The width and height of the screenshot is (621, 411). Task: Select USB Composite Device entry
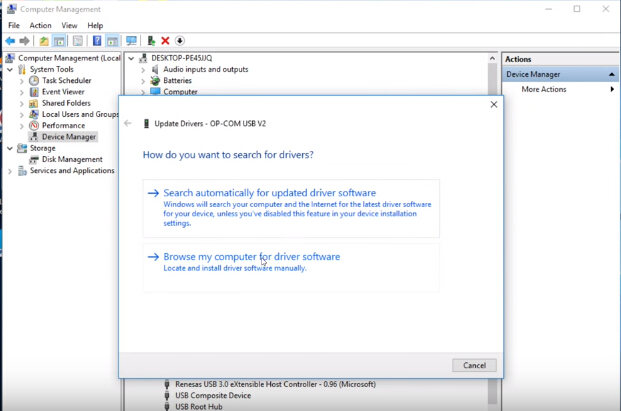click(213, 395)
